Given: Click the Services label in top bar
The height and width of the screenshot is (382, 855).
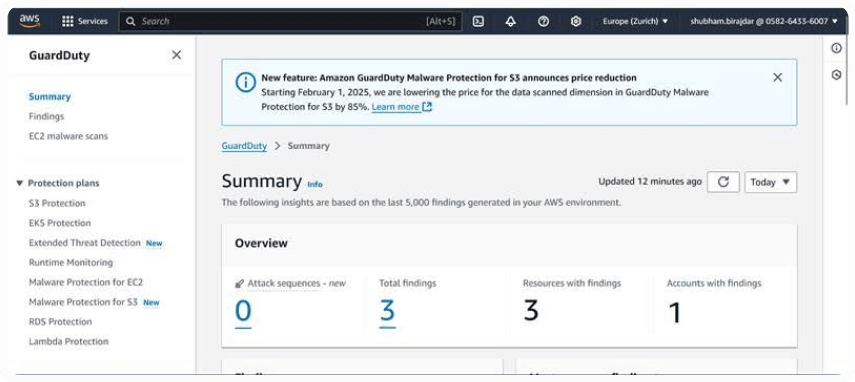Looking at the screenshot, I should click(93, 21).
